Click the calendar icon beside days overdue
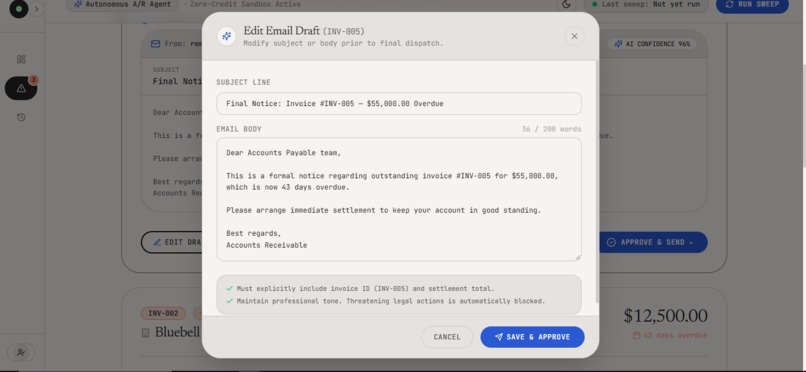806x372 pixels. pos(636,336)
